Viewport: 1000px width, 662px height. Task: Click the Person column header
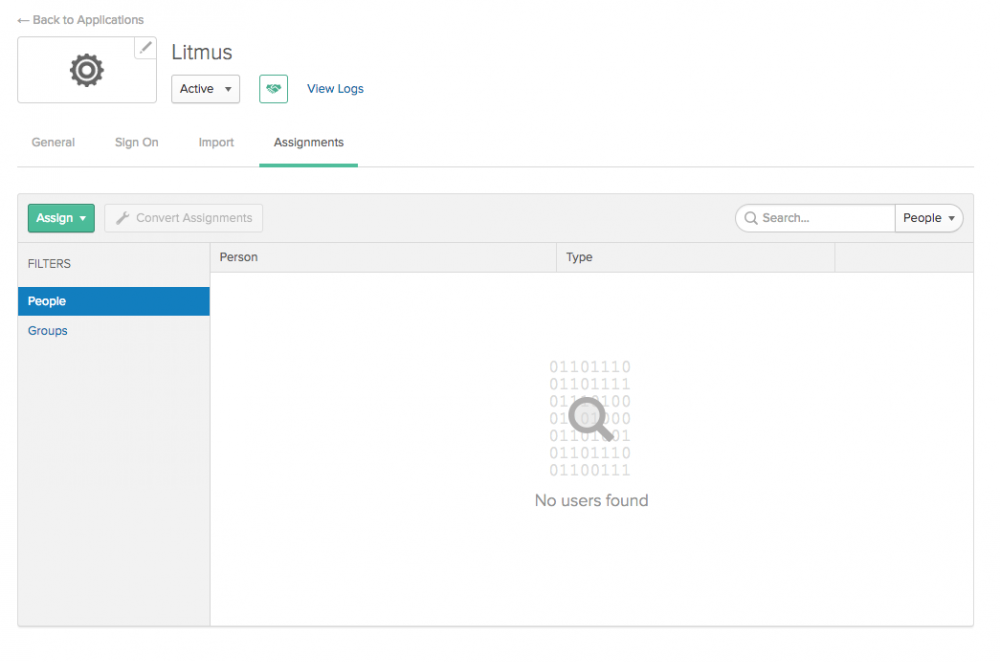tap(383, 257)
